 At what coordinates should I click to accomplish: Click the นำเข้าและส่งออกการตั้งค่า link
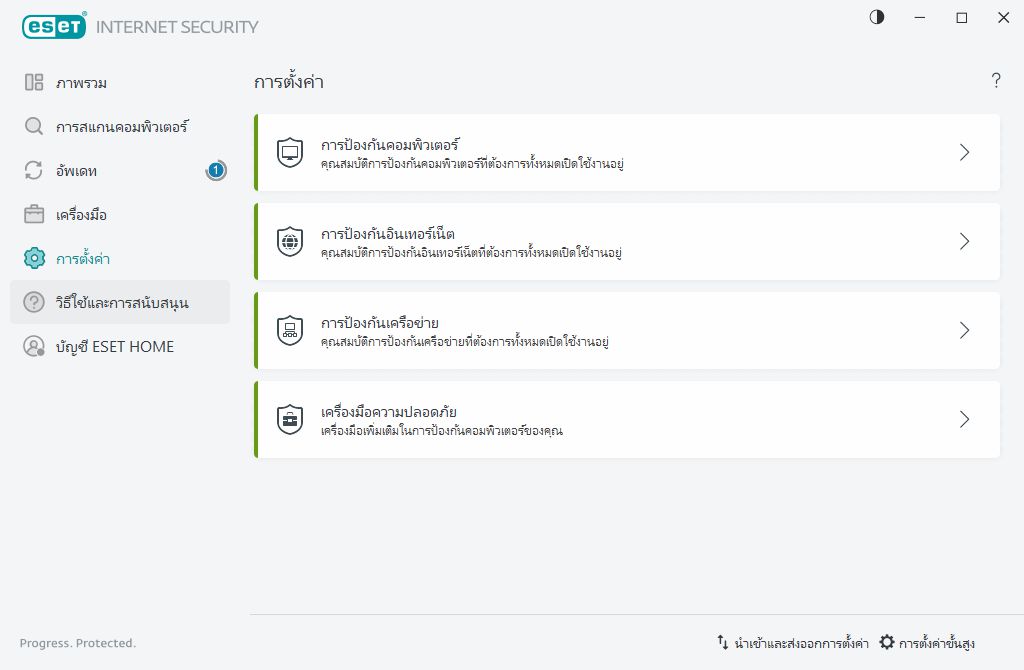[x=801, y=643]
